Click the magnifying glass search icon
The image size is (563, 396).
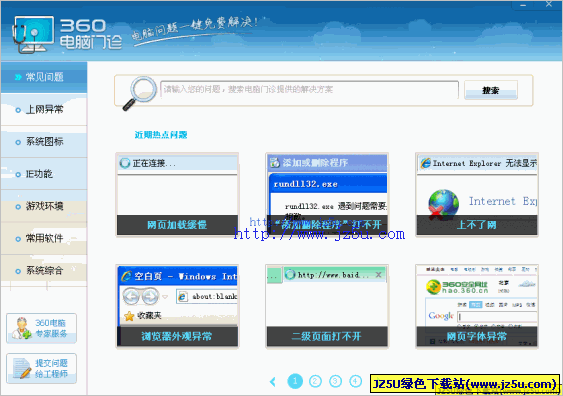point(140,93)
